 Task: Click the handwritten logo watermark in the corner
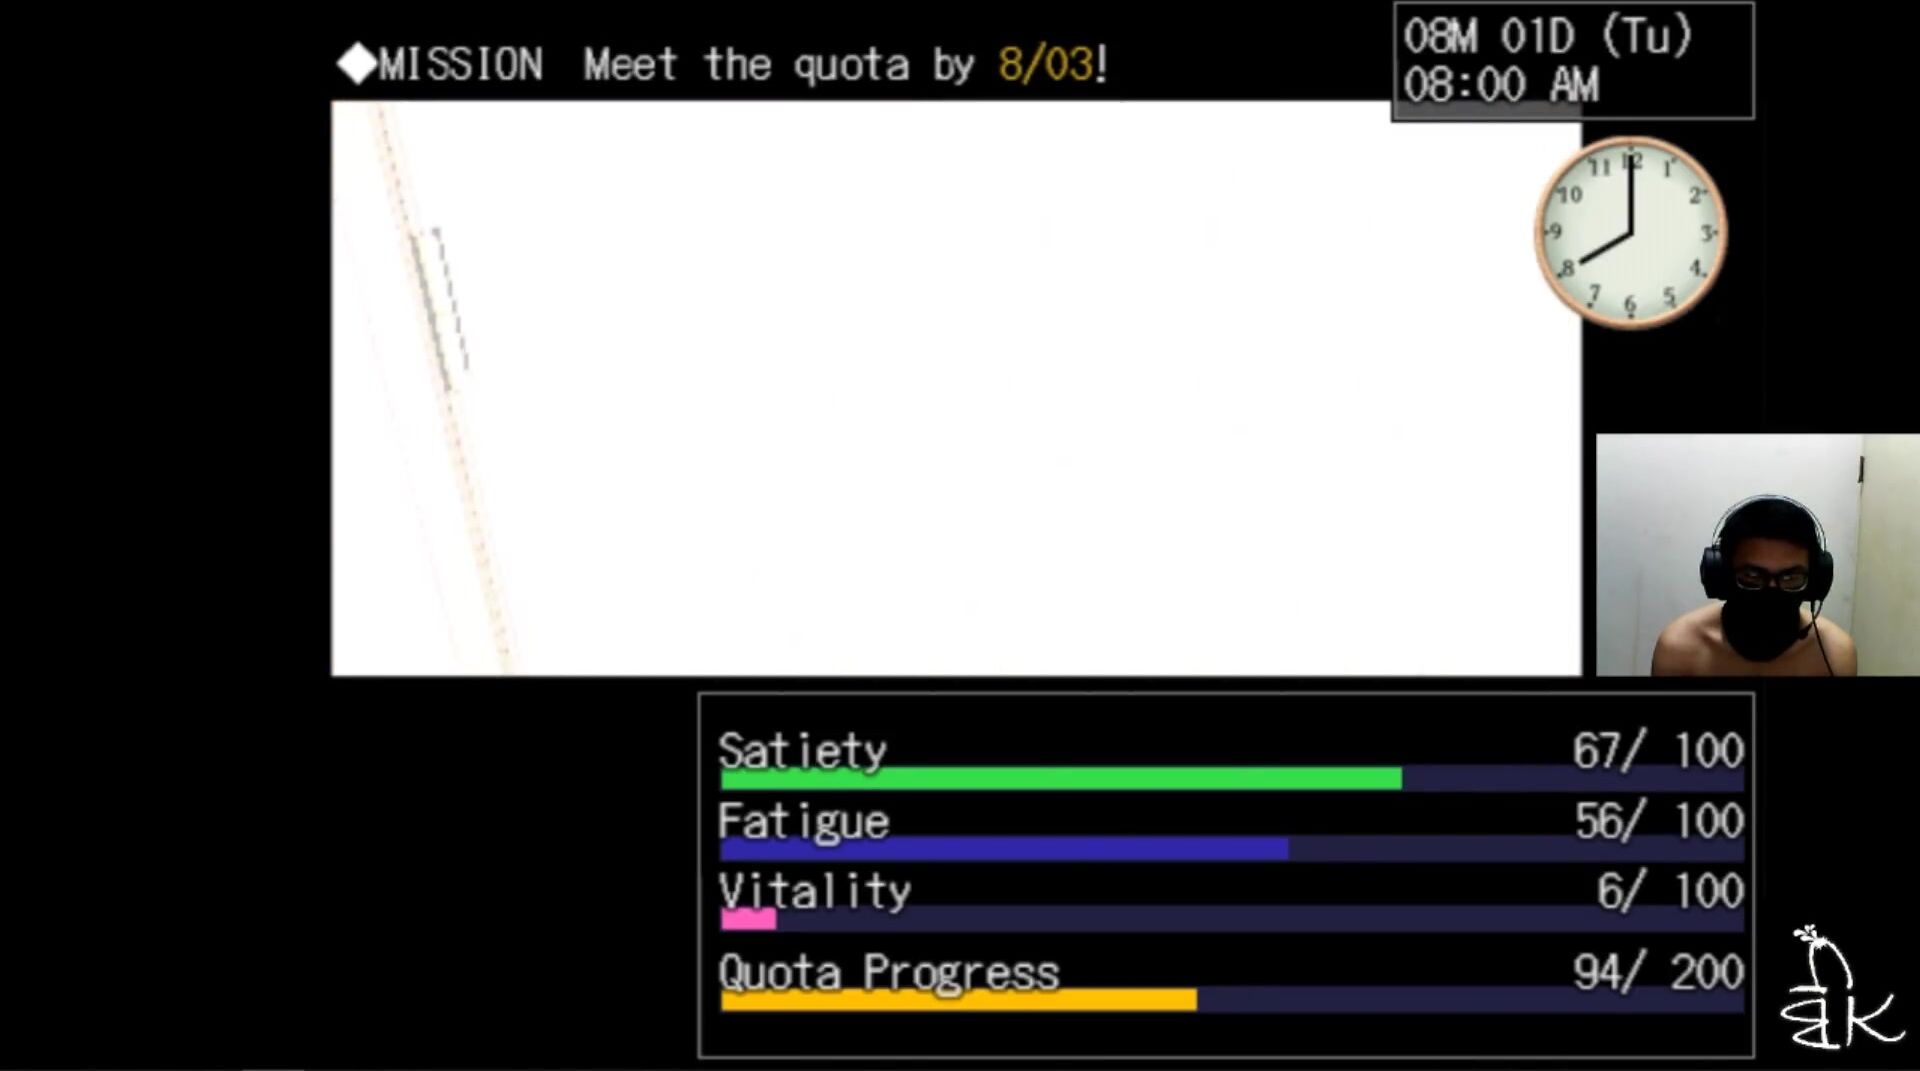[1838, 991]
